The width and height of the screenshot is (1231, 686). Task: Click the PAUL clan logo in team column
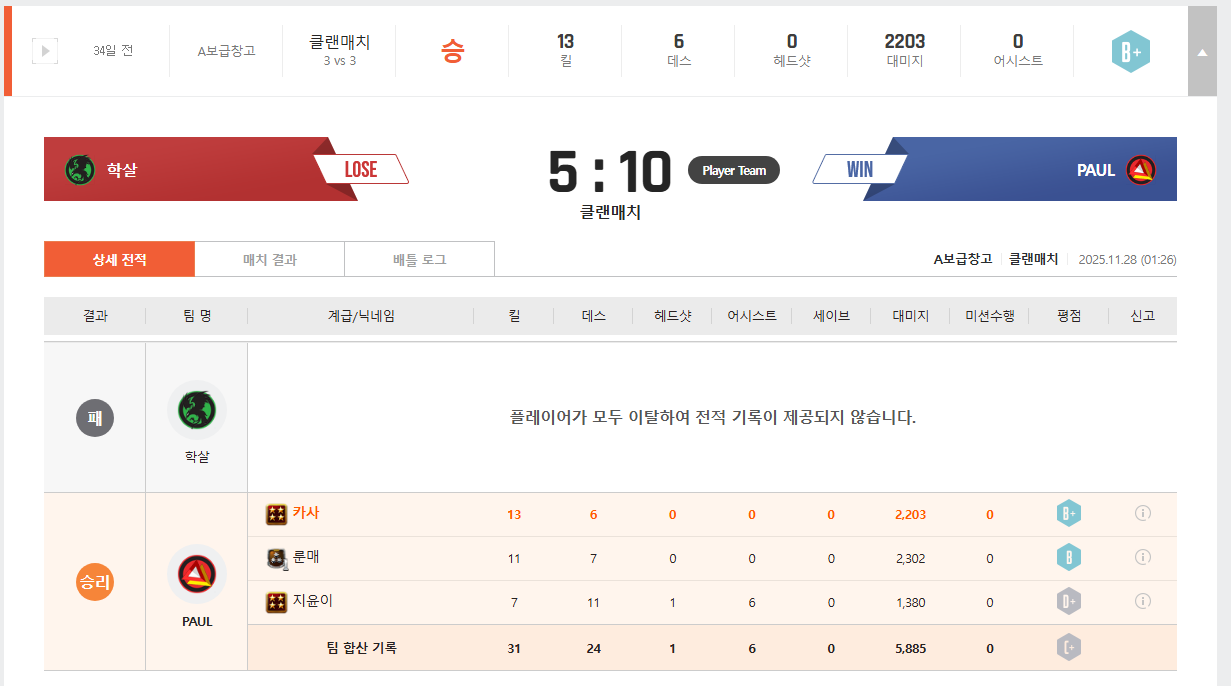coord(197,574)
